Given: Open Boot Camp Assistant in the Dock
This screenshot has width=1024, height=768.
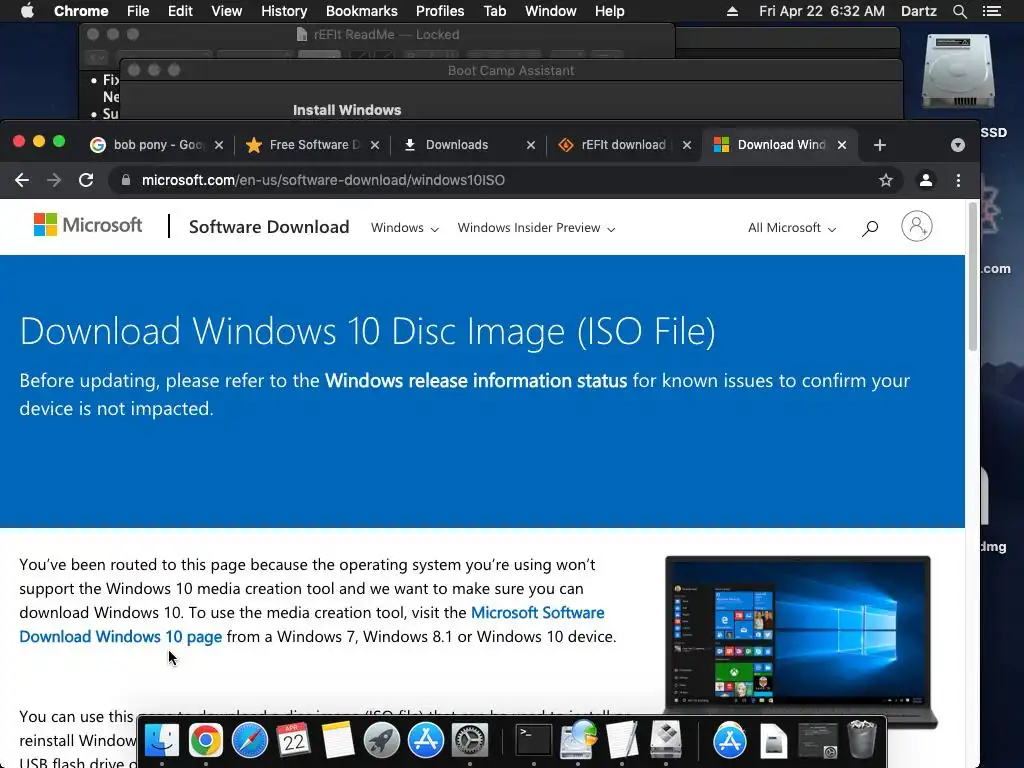Looking at the screenshot, I should pos(665,741).
